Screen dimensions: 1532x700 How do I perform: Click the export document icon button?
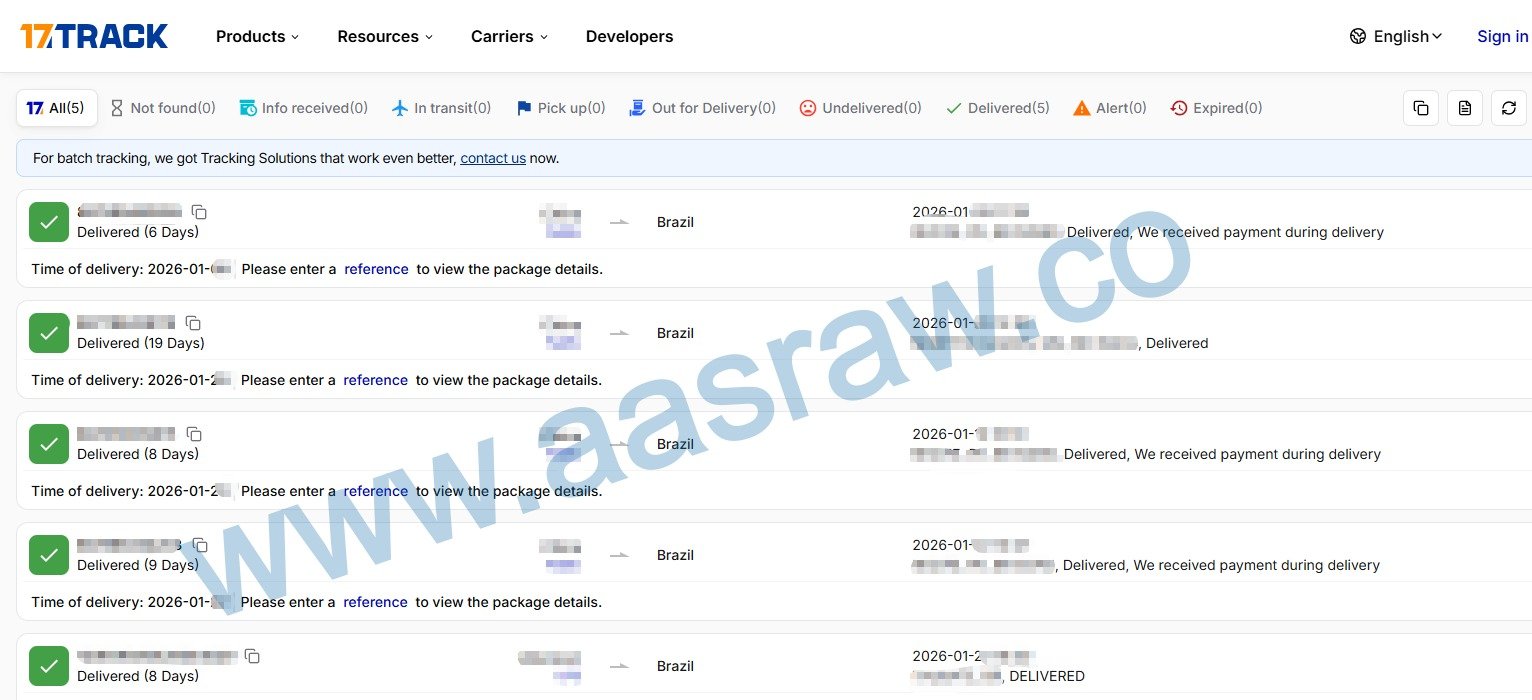tap(1464, 108)
